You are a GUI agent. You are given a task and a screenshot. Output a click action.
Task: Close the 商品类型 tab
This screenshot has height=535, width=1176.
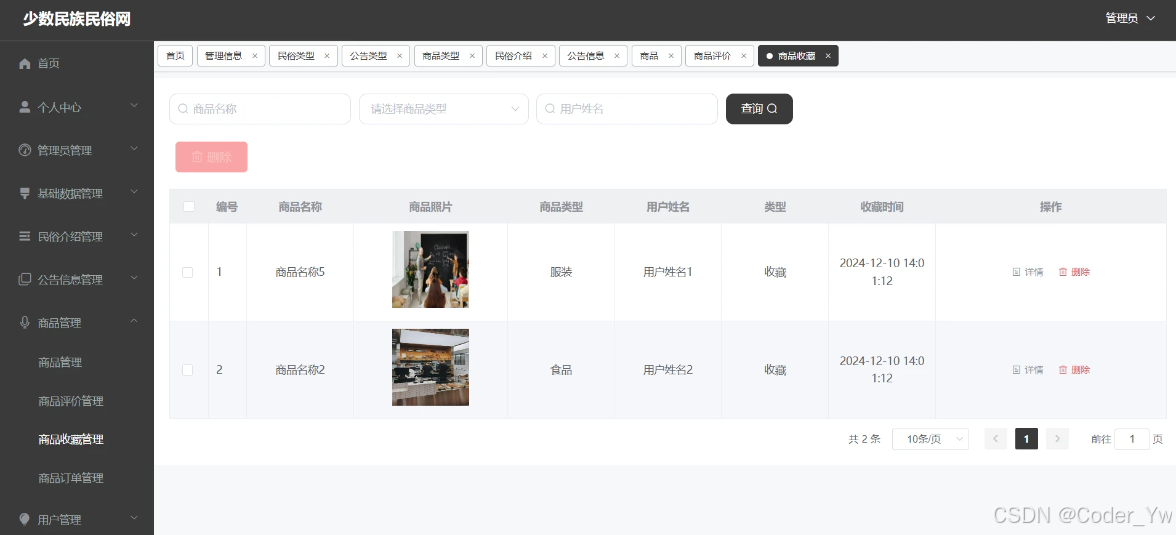pos(472,56)
